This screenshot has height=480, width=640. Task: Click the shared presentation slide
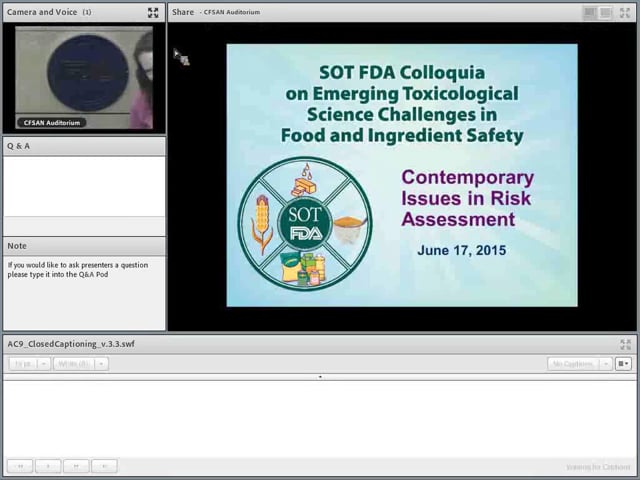click(x=402, y=175)
